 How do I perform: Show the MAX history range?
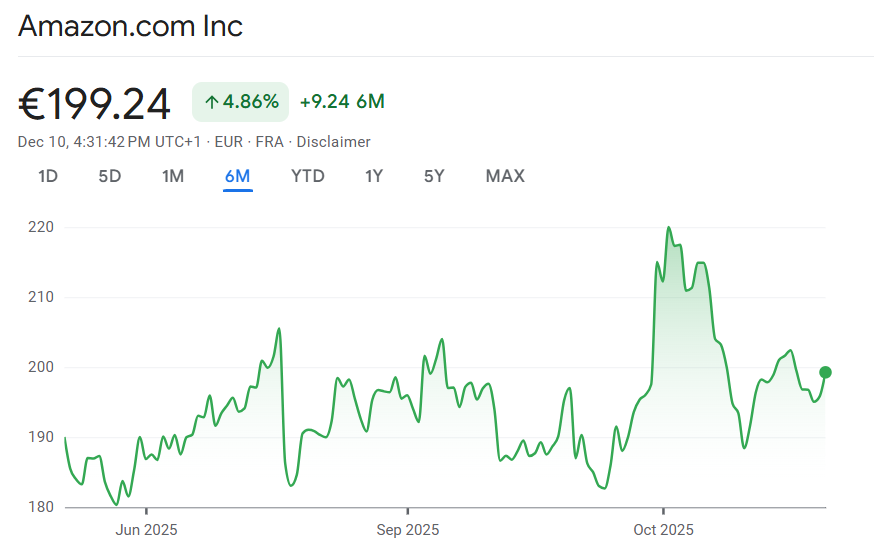[505, 177]
